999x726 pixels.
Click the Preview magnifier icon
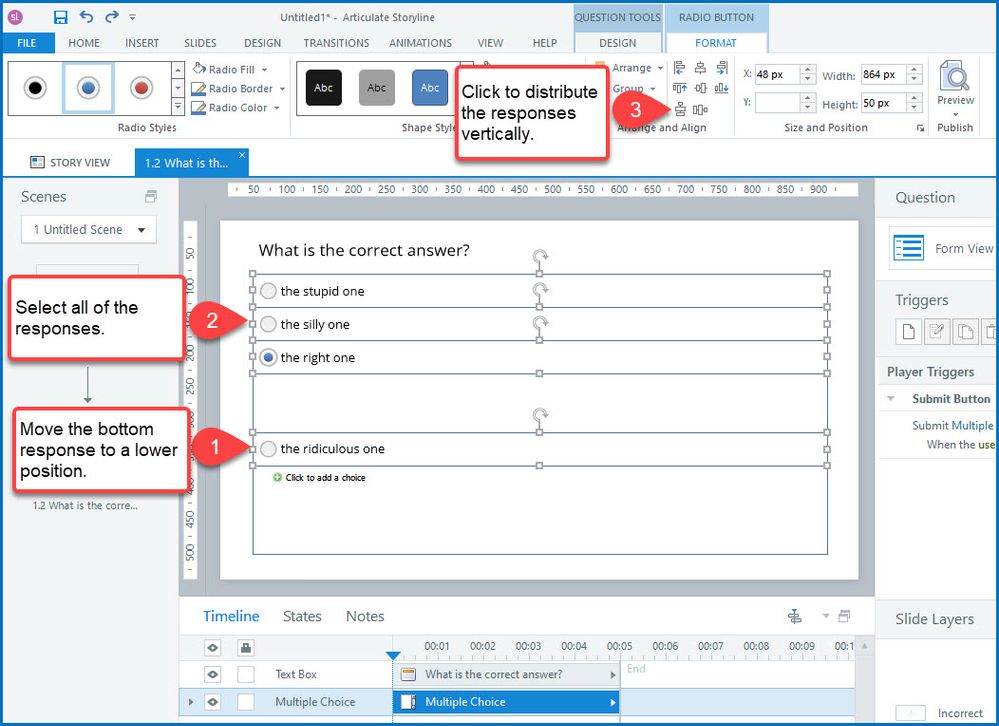tap(955, 77)
